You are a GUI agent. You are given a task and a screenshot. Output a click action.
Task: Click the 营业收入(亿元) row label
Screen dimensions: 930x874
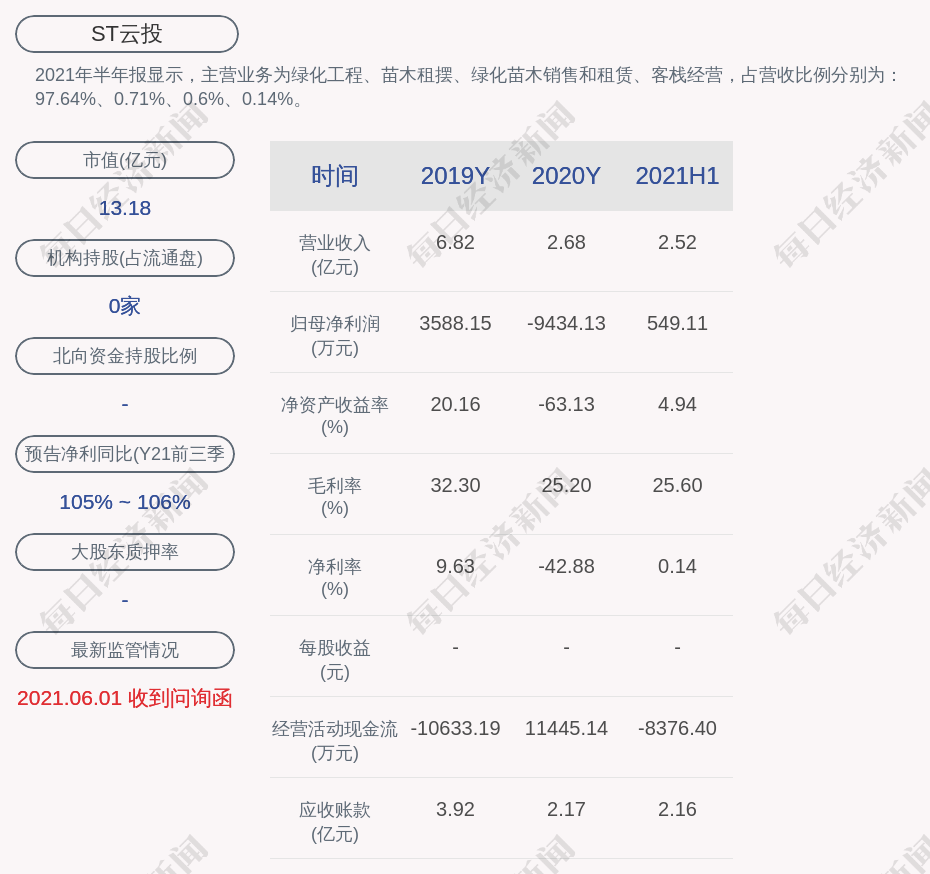(334, 255)
